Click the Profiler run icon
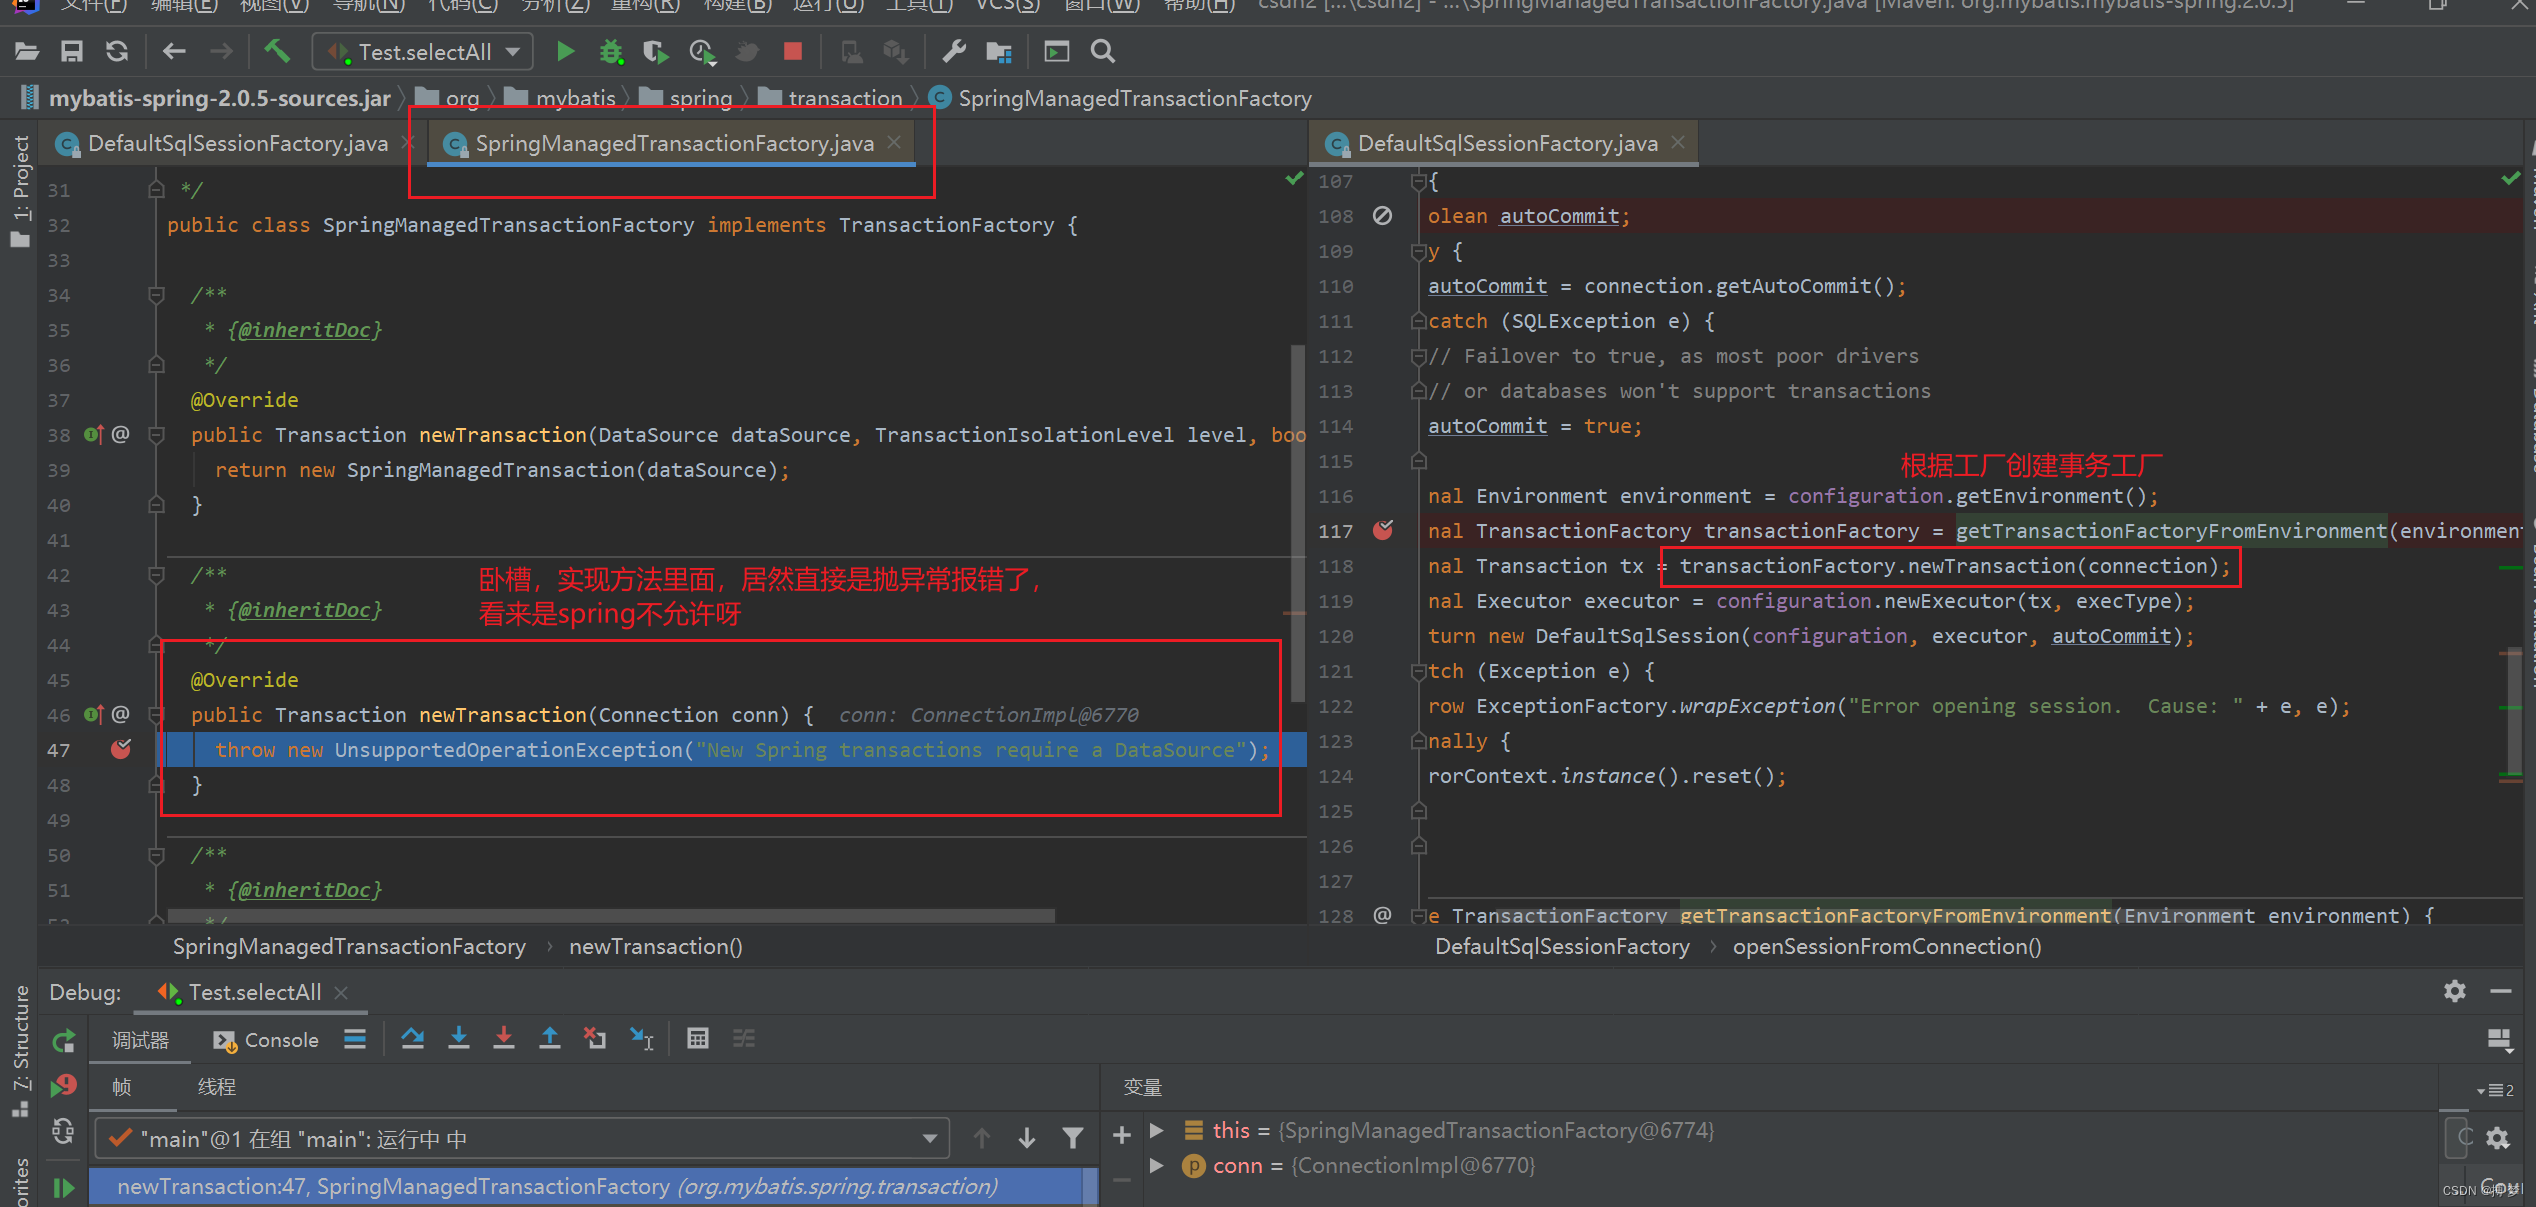 702,51
